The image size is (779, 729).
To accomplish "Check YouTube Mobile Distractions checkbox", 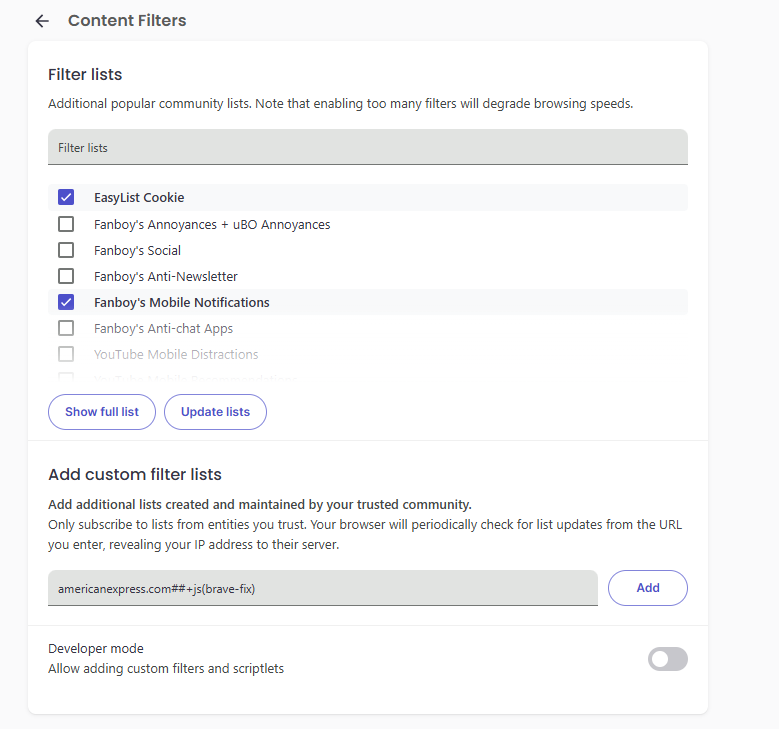I will (66, 354).
